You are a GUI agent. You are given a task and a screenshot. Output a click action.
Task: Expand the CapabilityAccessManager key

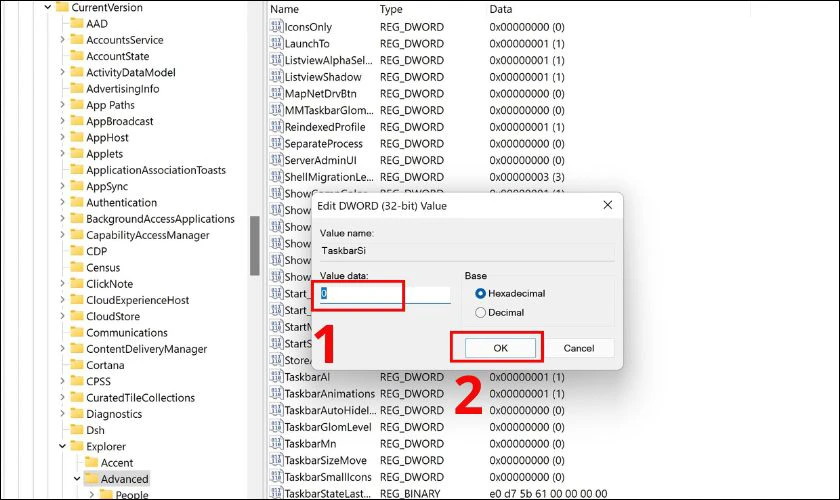coord(62,235)
